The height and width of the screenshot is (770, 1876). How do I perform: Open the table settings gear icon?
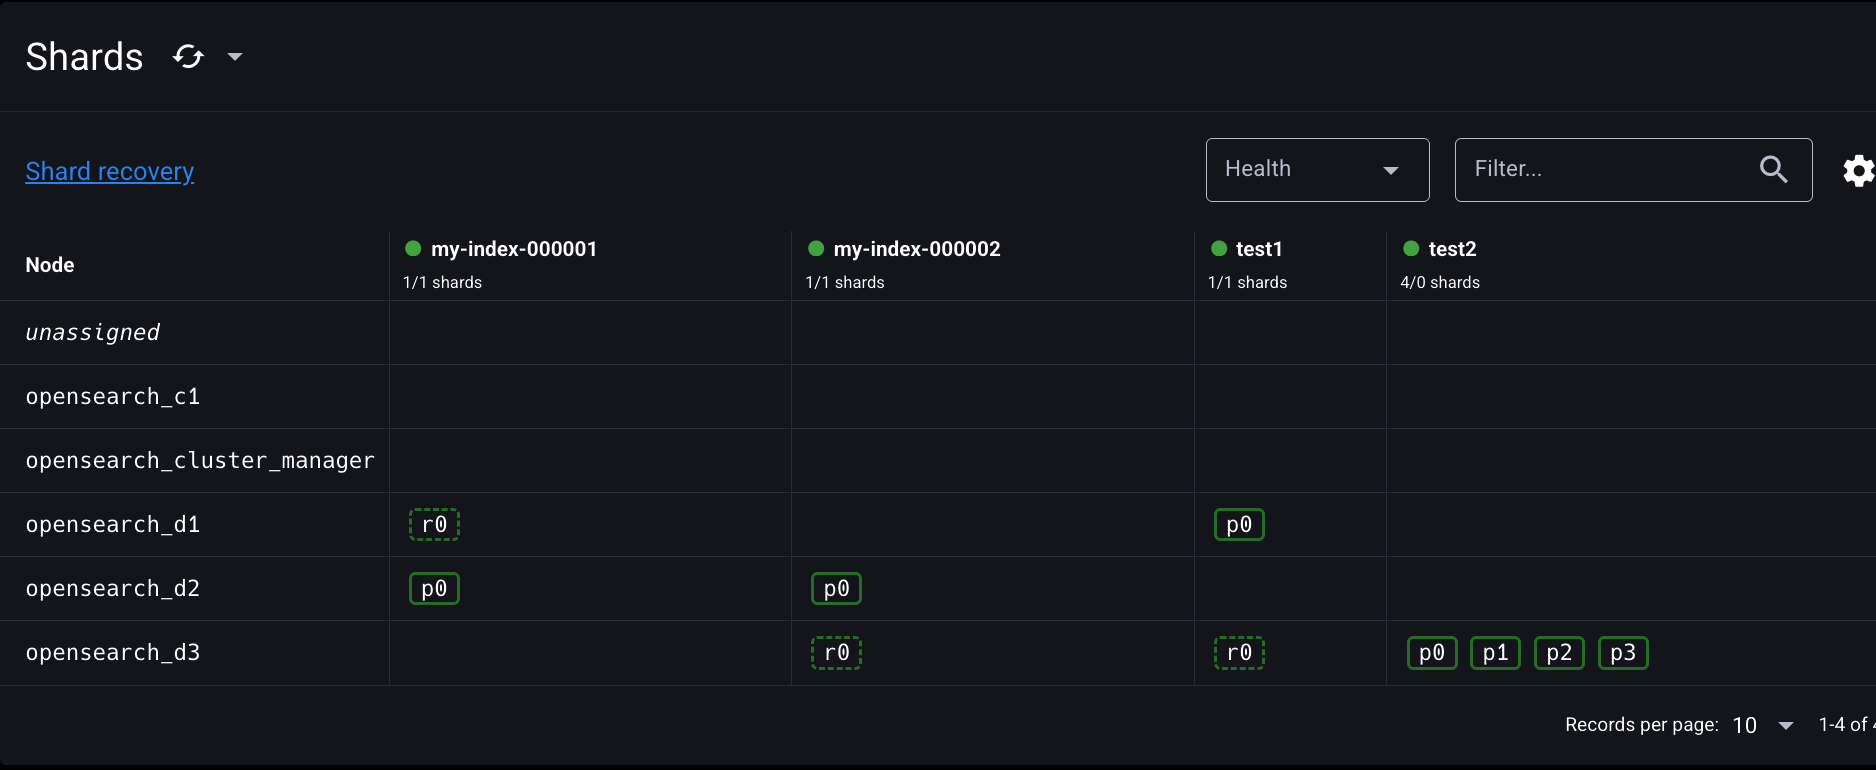1858,171
